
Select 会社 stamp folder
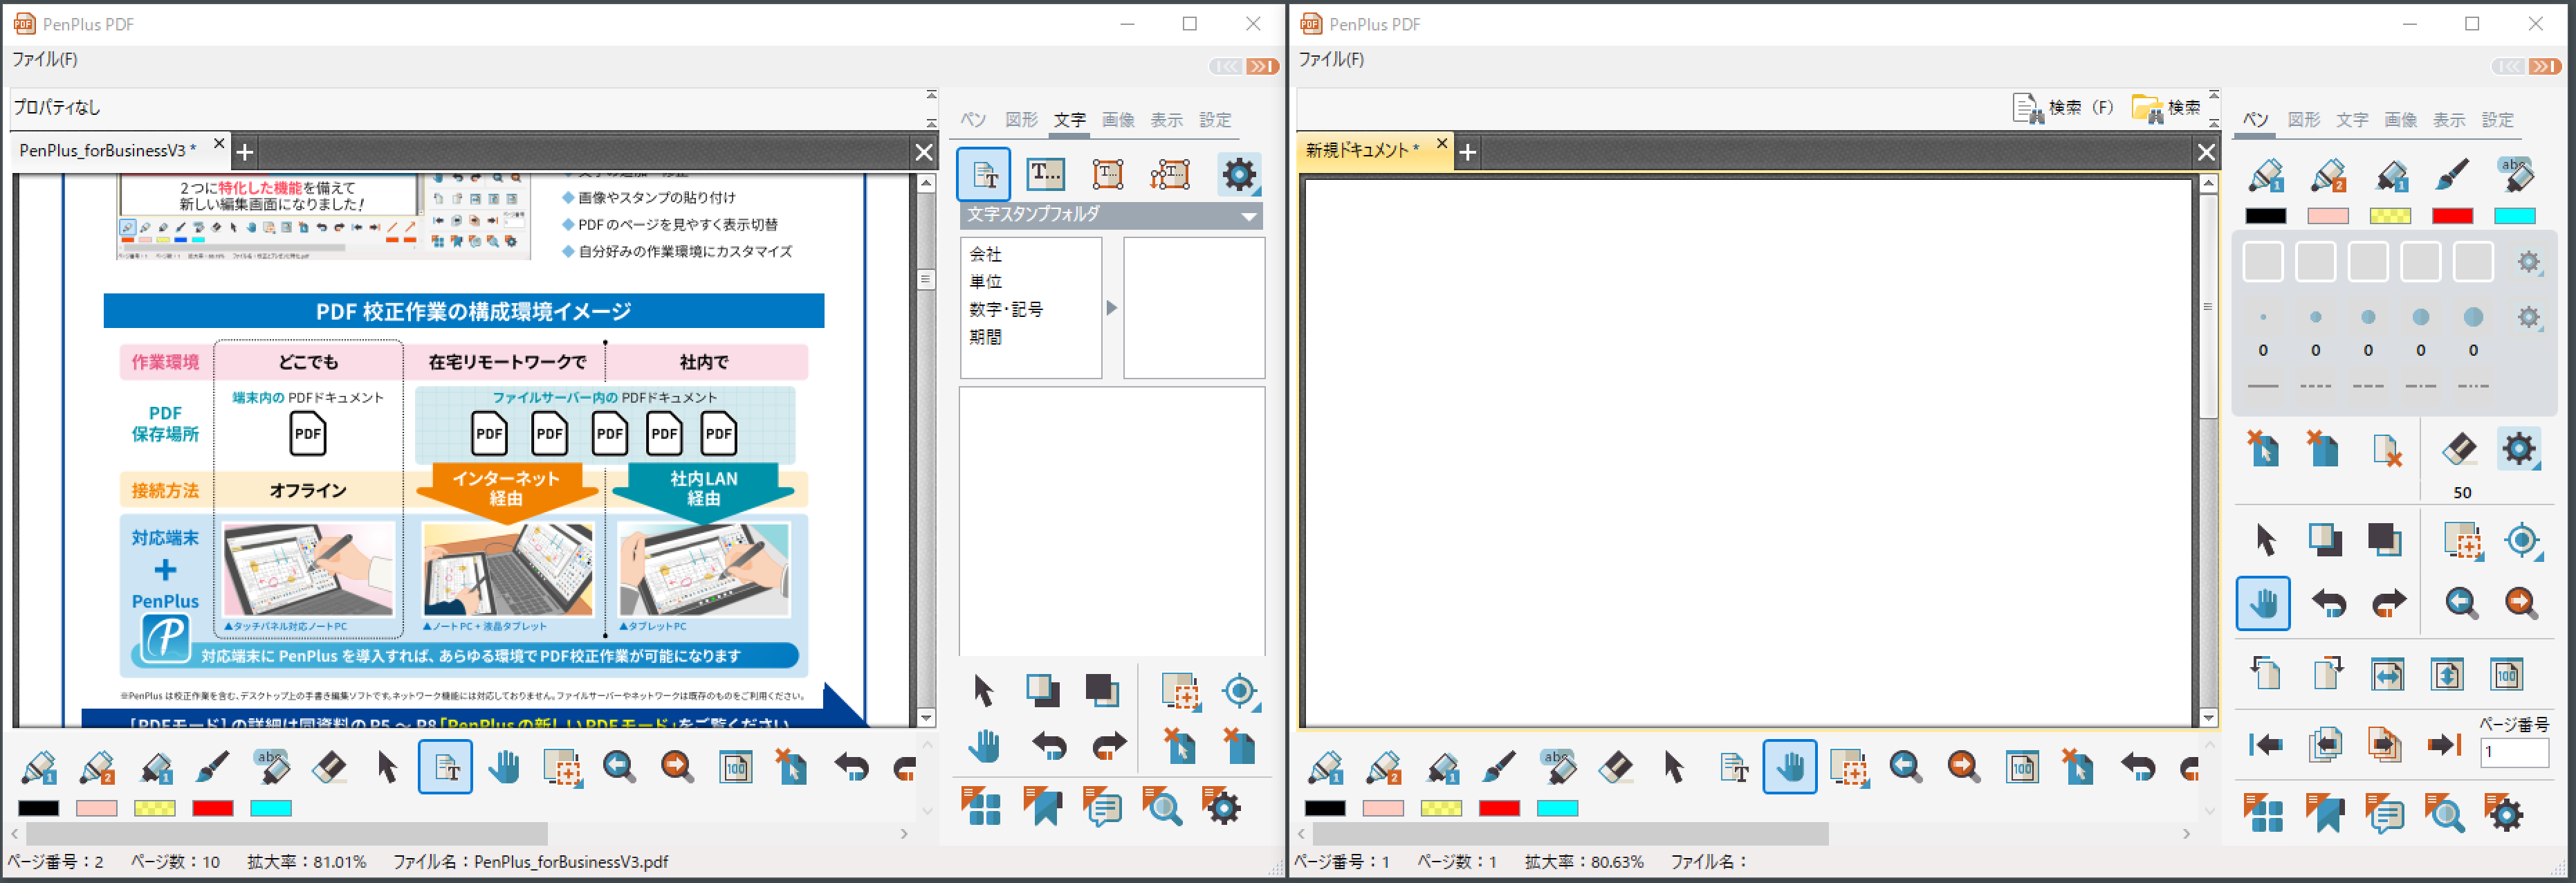pos(985,254)
